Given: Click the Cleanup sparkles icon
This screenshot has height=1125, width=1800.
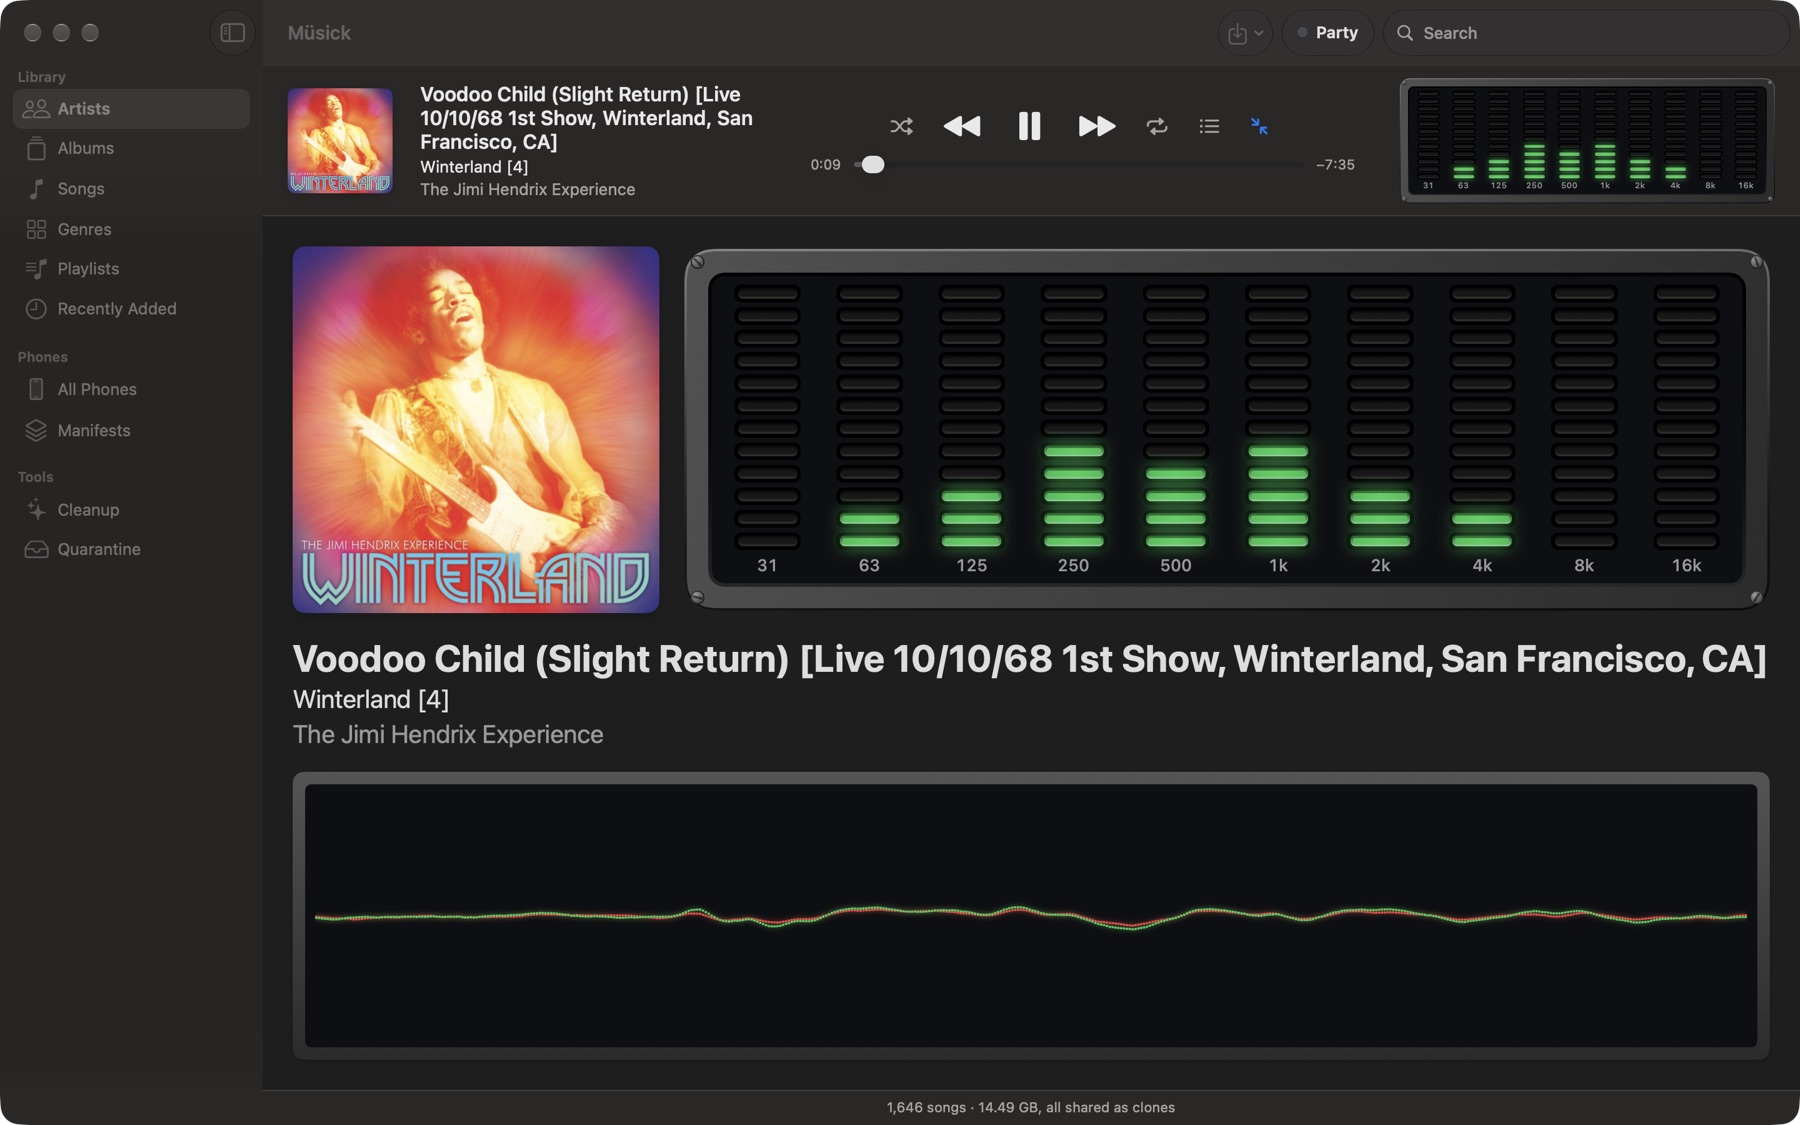Looking at the screenshot, I should [36, 510].
